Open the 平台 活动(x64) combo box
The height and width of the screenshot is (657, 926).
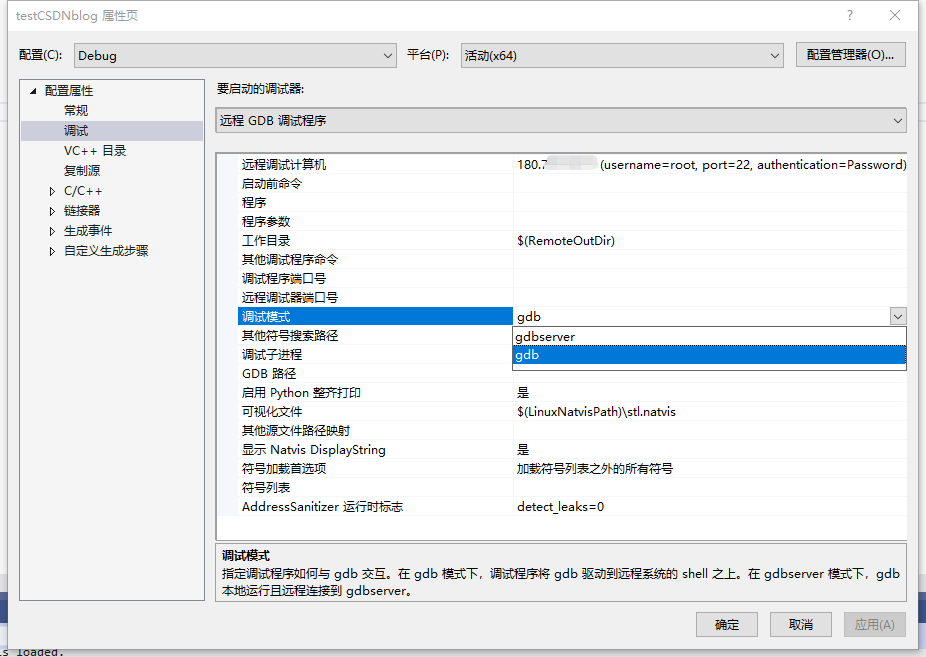coord(621,55)
